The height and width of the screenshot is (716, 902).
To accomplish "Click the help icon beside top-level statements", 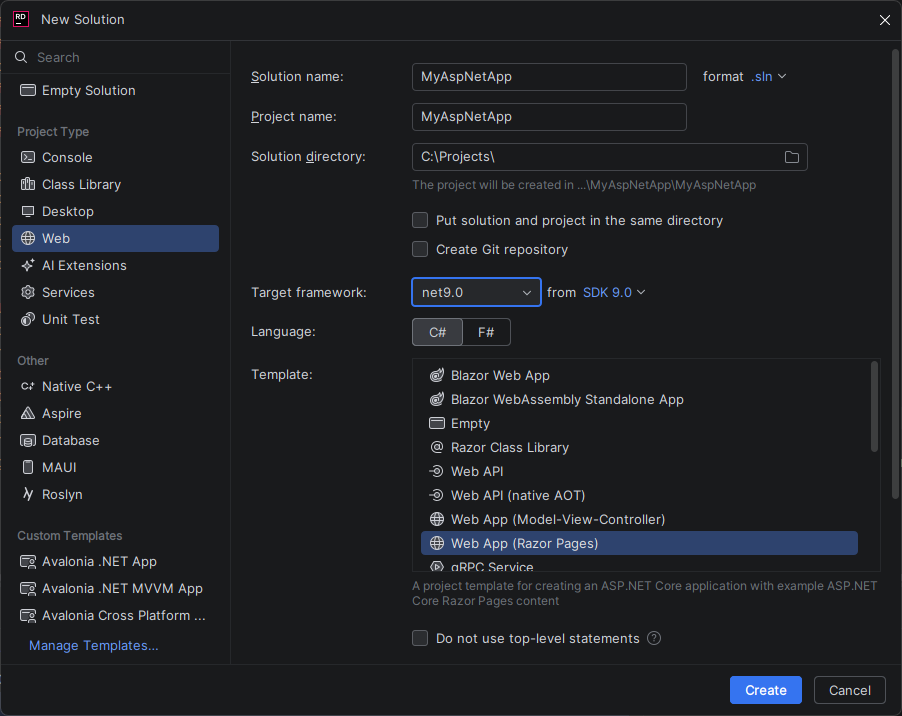I will coord(653,638).
